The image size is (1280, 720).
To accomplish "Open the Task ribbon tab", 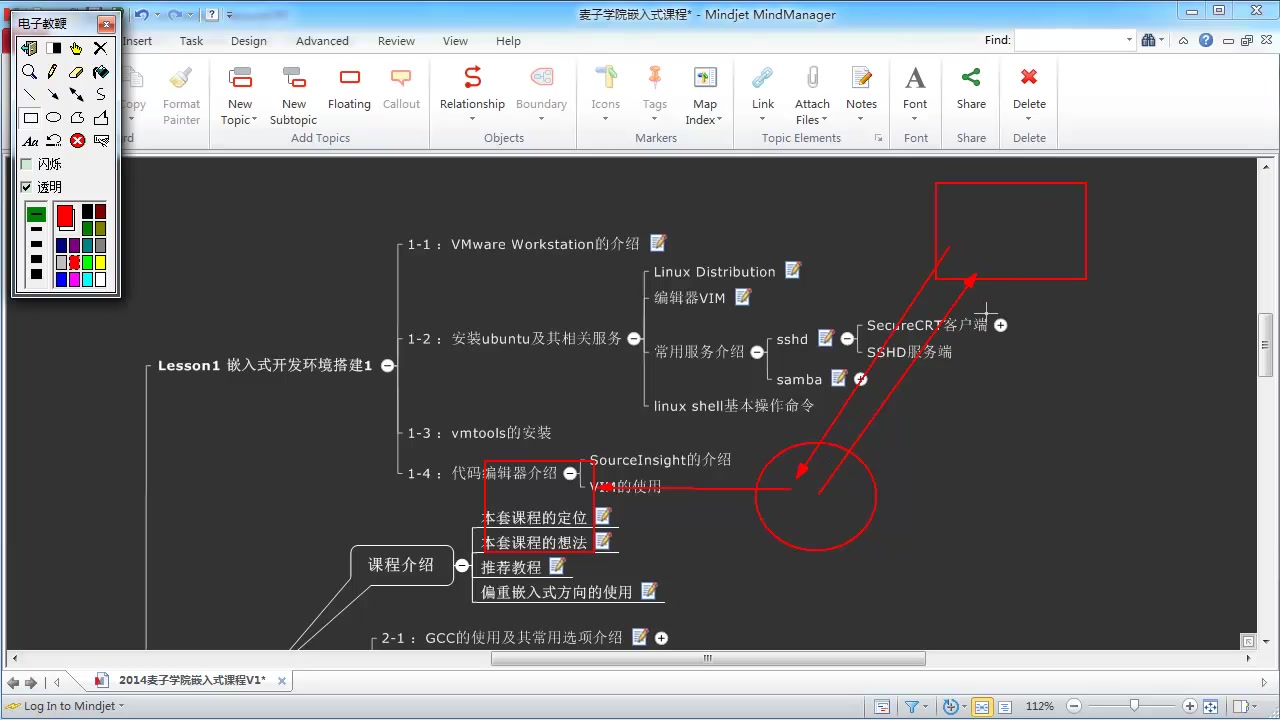I will pyautogui.click(x=191, y=41).
